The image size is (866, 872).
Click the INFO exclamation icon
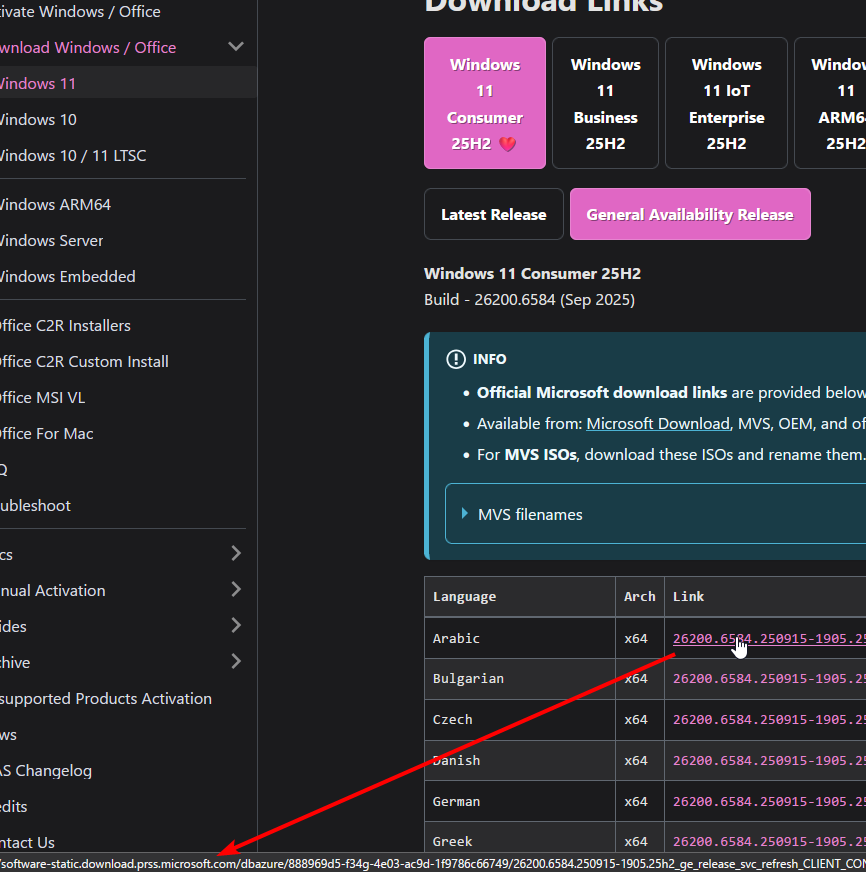coord(456,359)
